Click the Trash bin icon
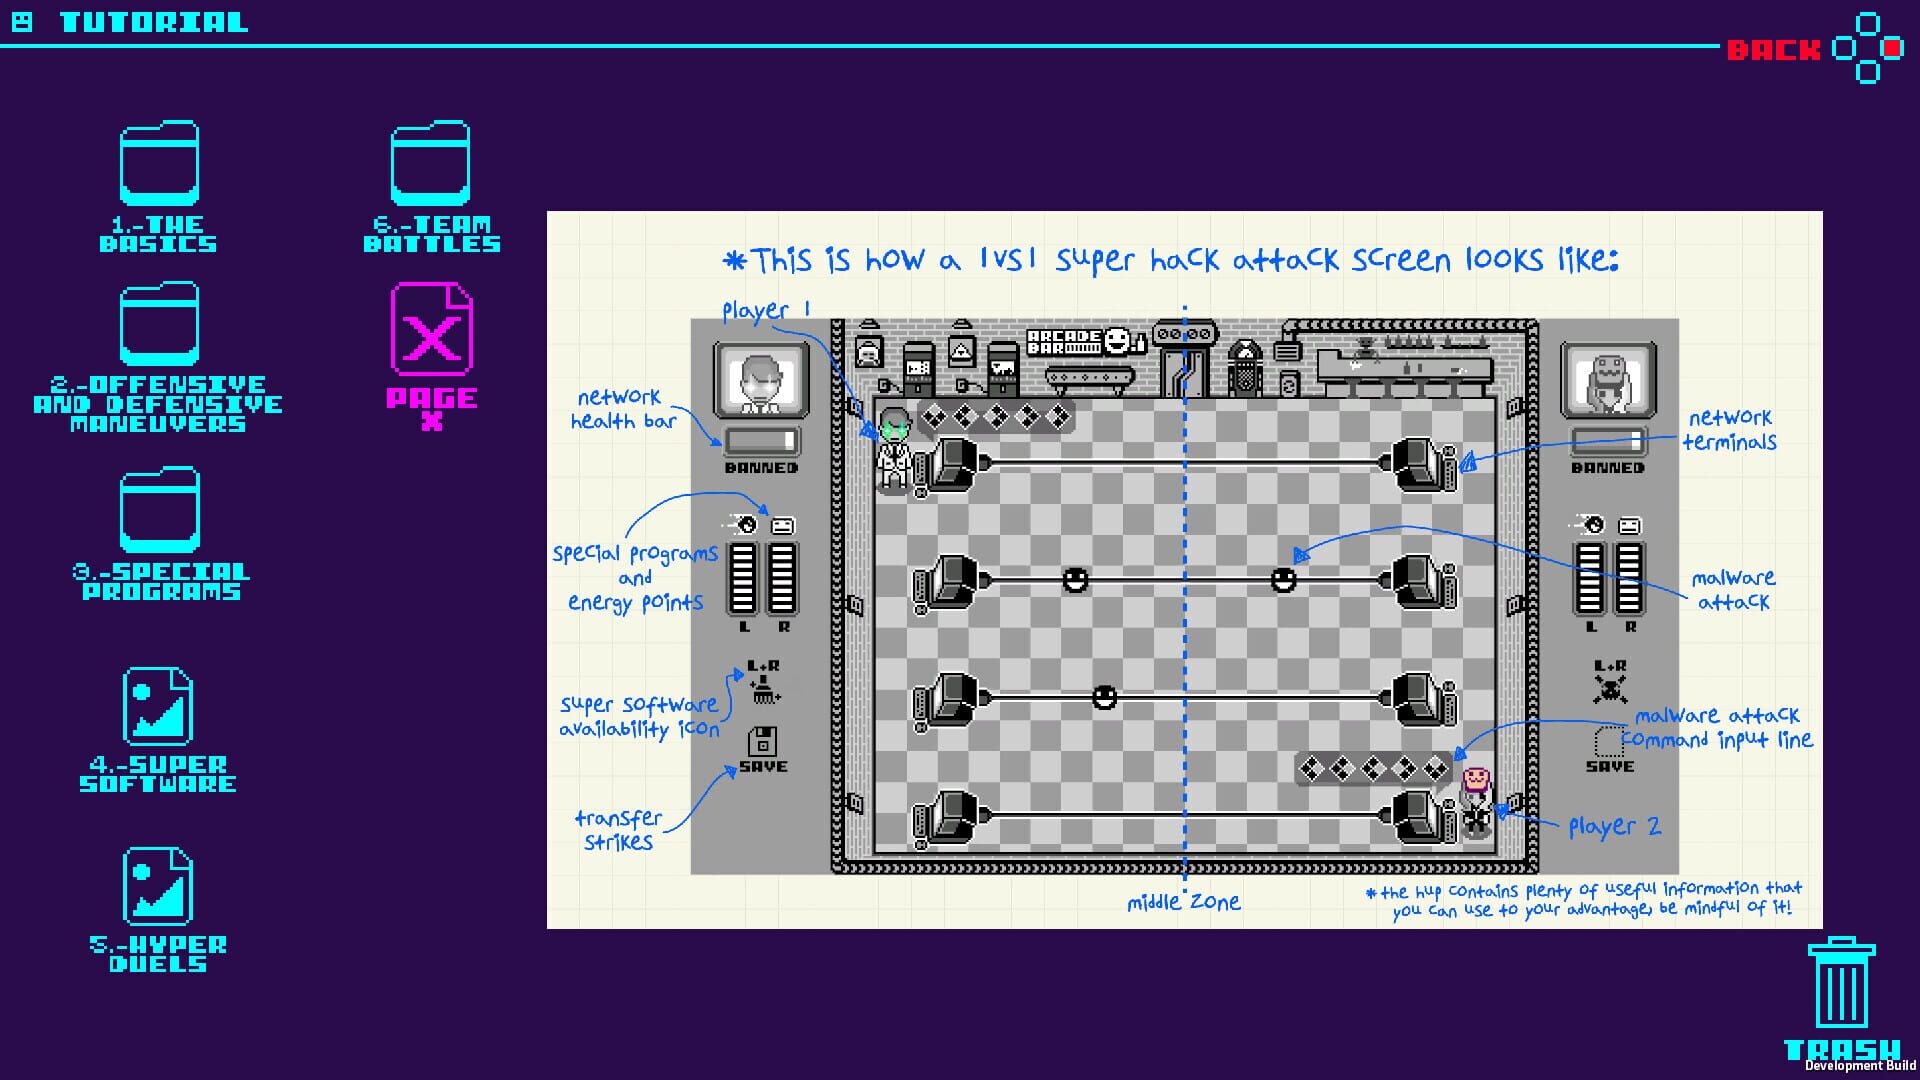Image resolution: width=1920 pixels, height=1080 pixels. 1841,984
